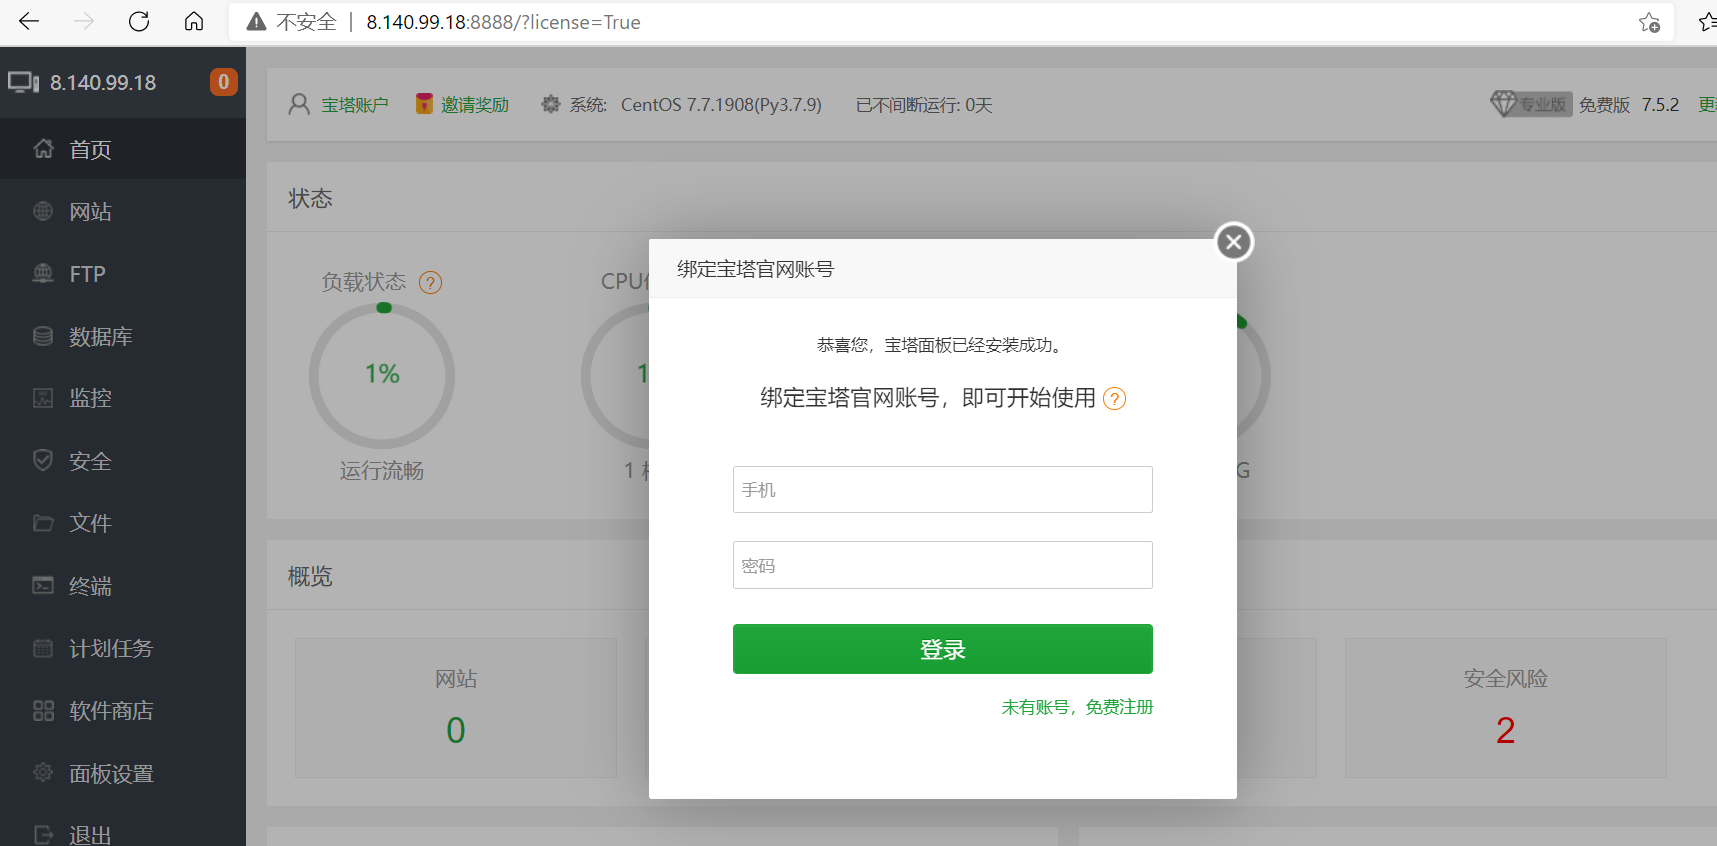1717x846 pixels.
Task: Click the 手机 phone input field
Action: (942, 489)
